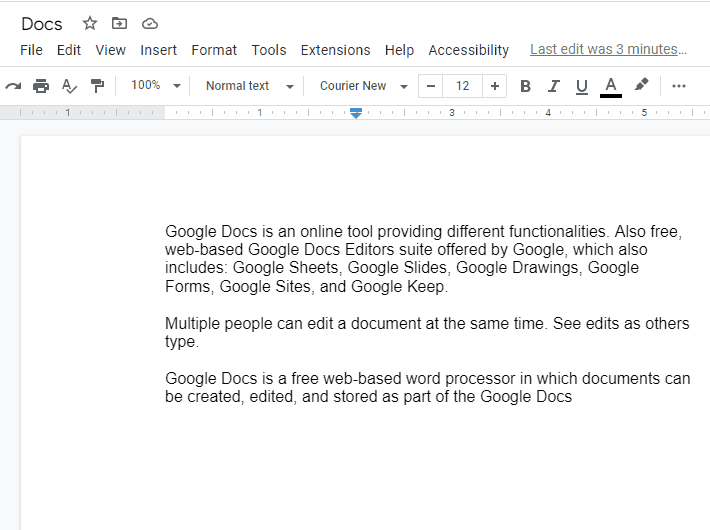
Task: Click the Docs document title
Action: (42, 24)
